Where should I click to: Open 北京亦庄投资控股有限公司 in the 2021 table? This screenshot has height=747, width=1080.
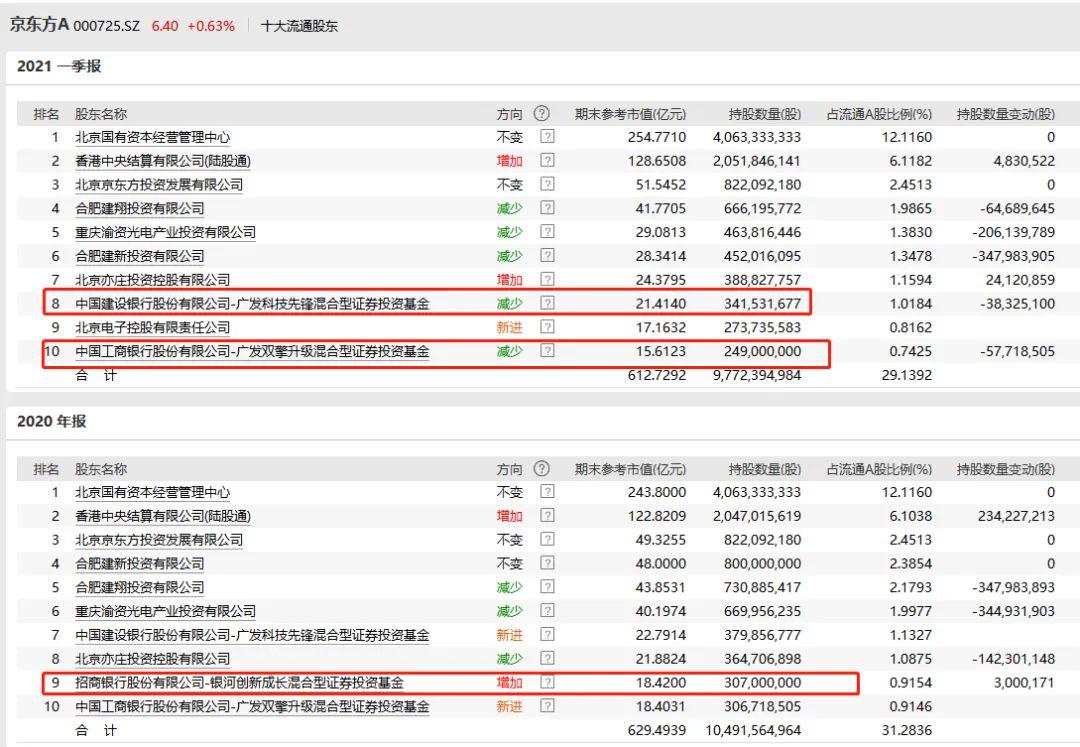(152, 280)
